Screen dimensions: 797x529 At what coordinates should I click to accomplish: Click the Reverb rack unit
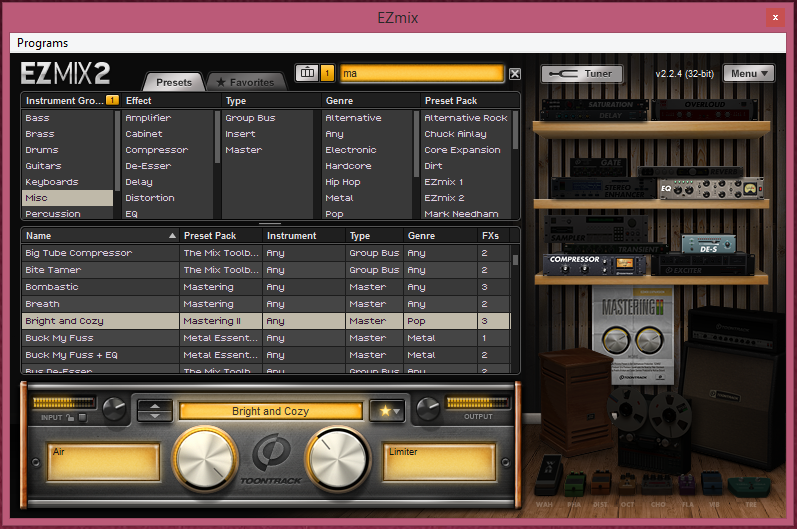tap(690, 172)
